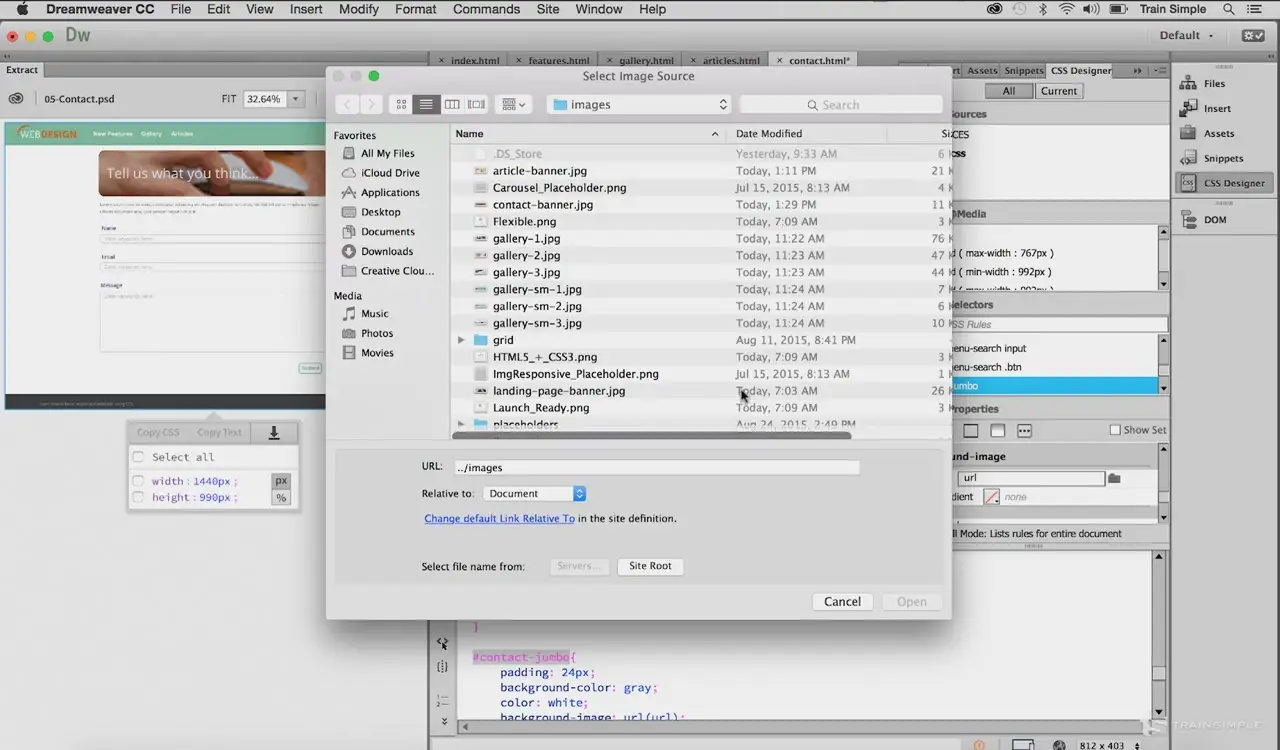Open the Modify menu

pyautogui.click(x=358, y=9)
